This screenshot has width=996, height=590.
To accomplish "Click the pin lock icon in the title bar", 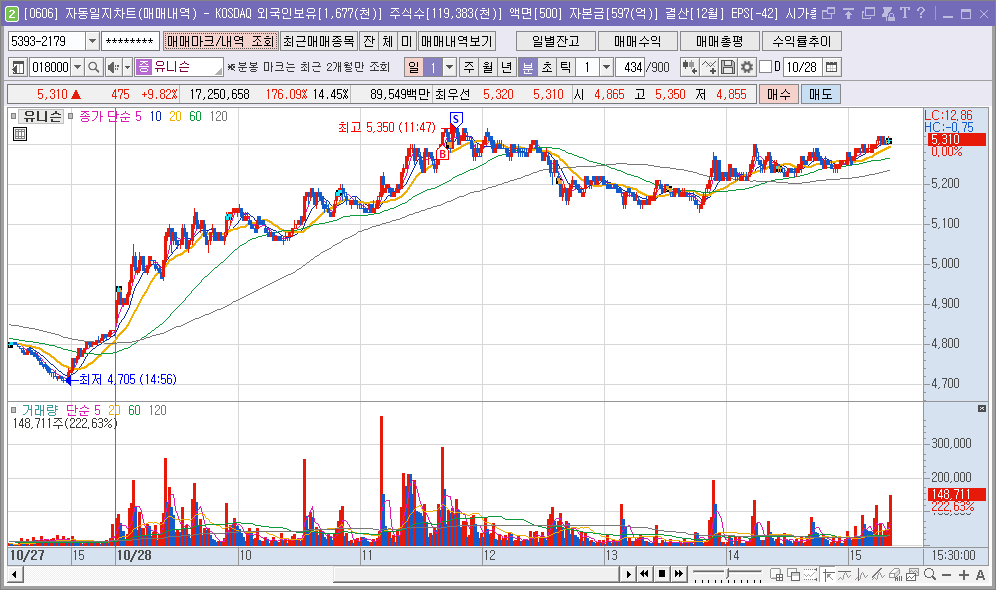I will (x=888, y=13).
